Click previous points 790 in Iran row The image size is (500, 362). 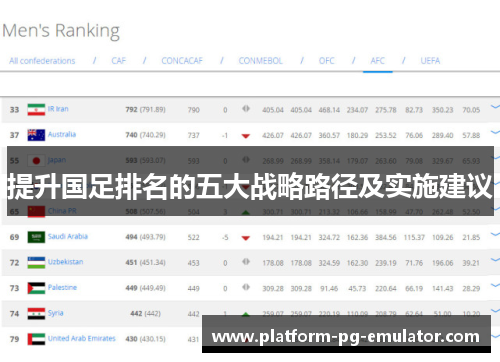194,110
